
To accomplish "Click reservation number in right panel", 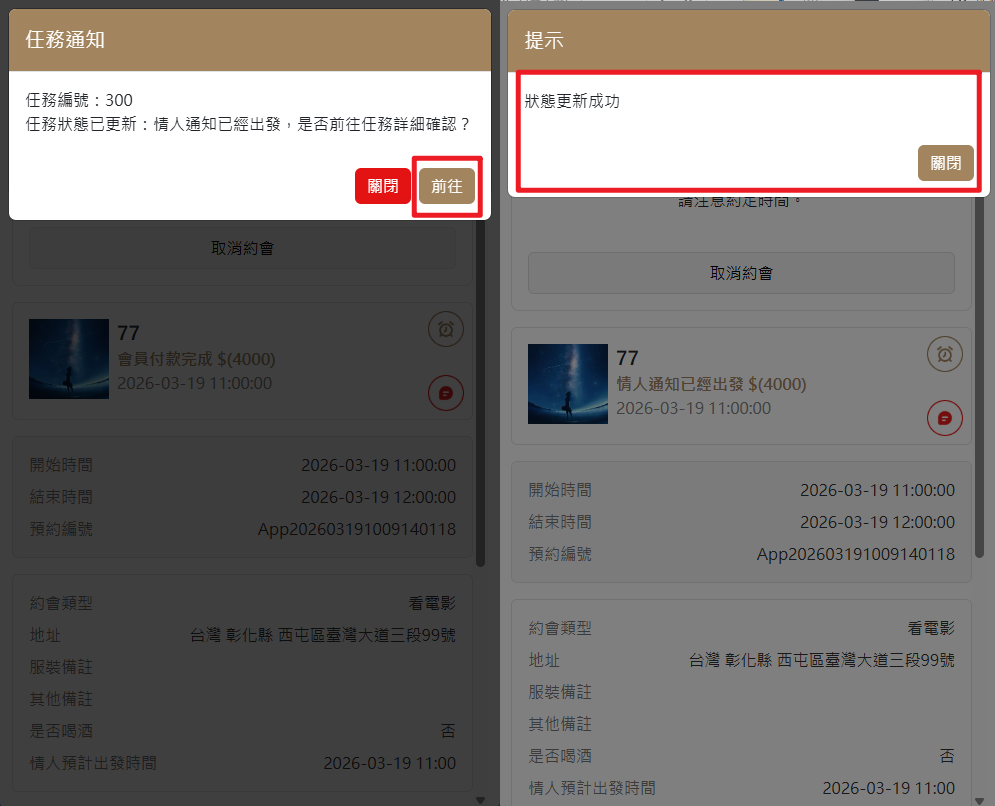I will click(x=855, y=554).
